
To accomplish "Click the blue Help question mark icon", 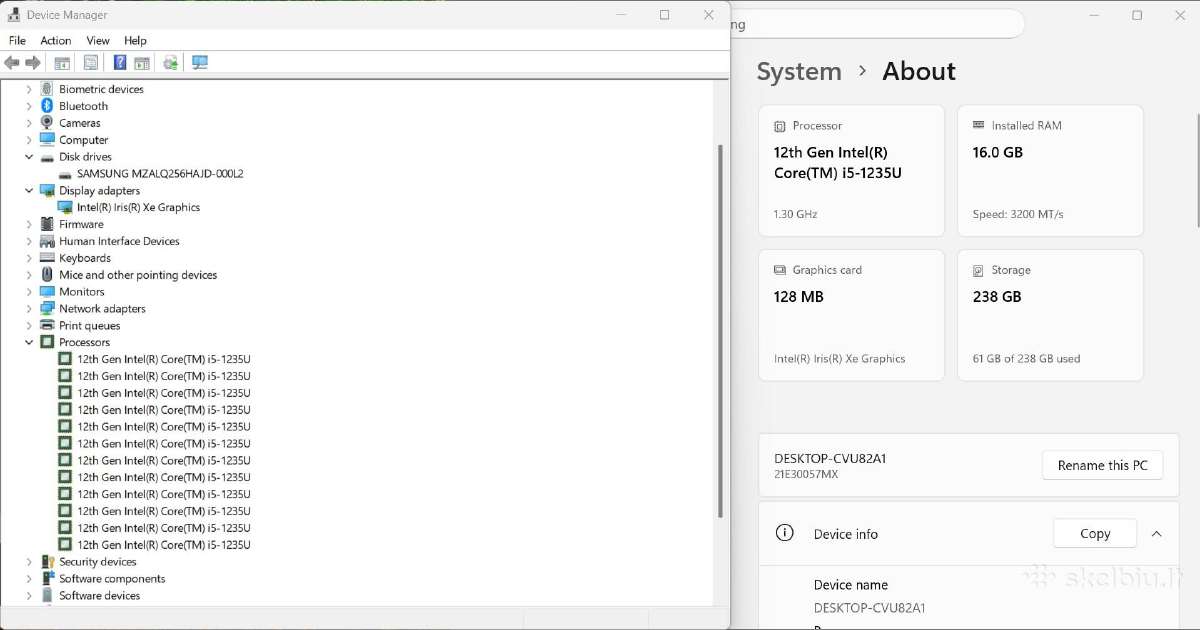I will tap(120, 63).
